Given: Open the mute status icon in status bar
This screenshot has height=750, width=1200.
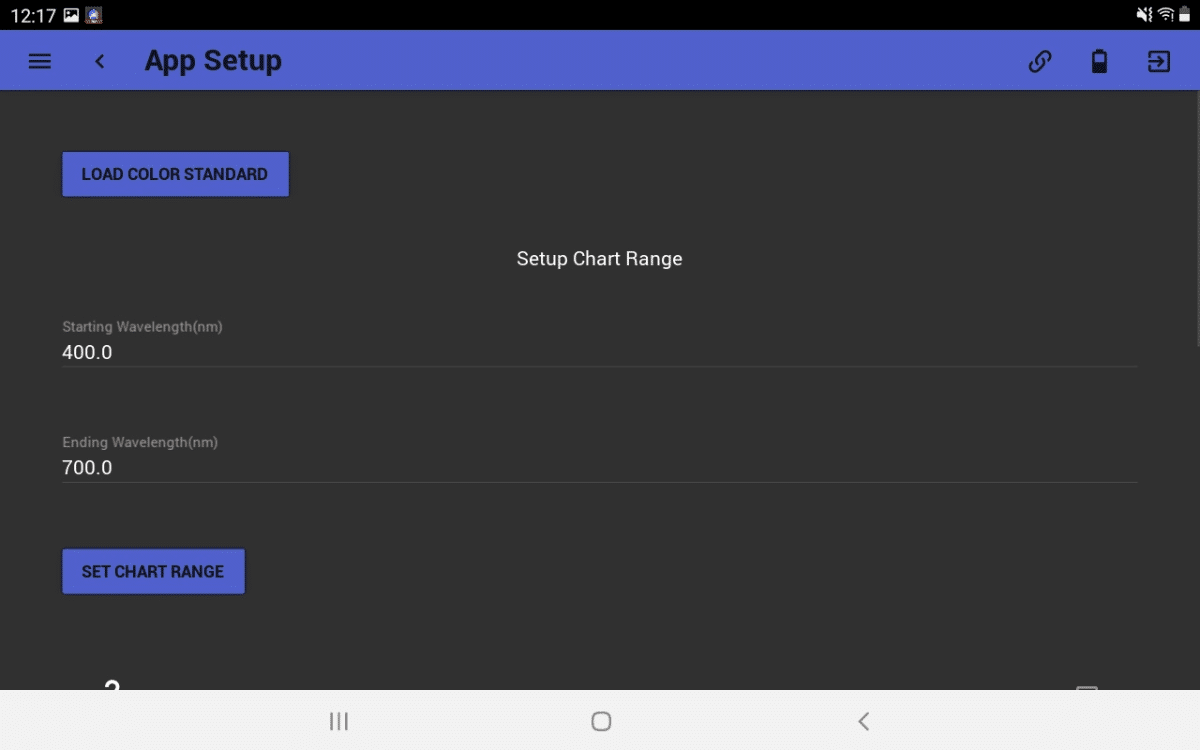Looking at the screenshot, I should pos(1144,15).
